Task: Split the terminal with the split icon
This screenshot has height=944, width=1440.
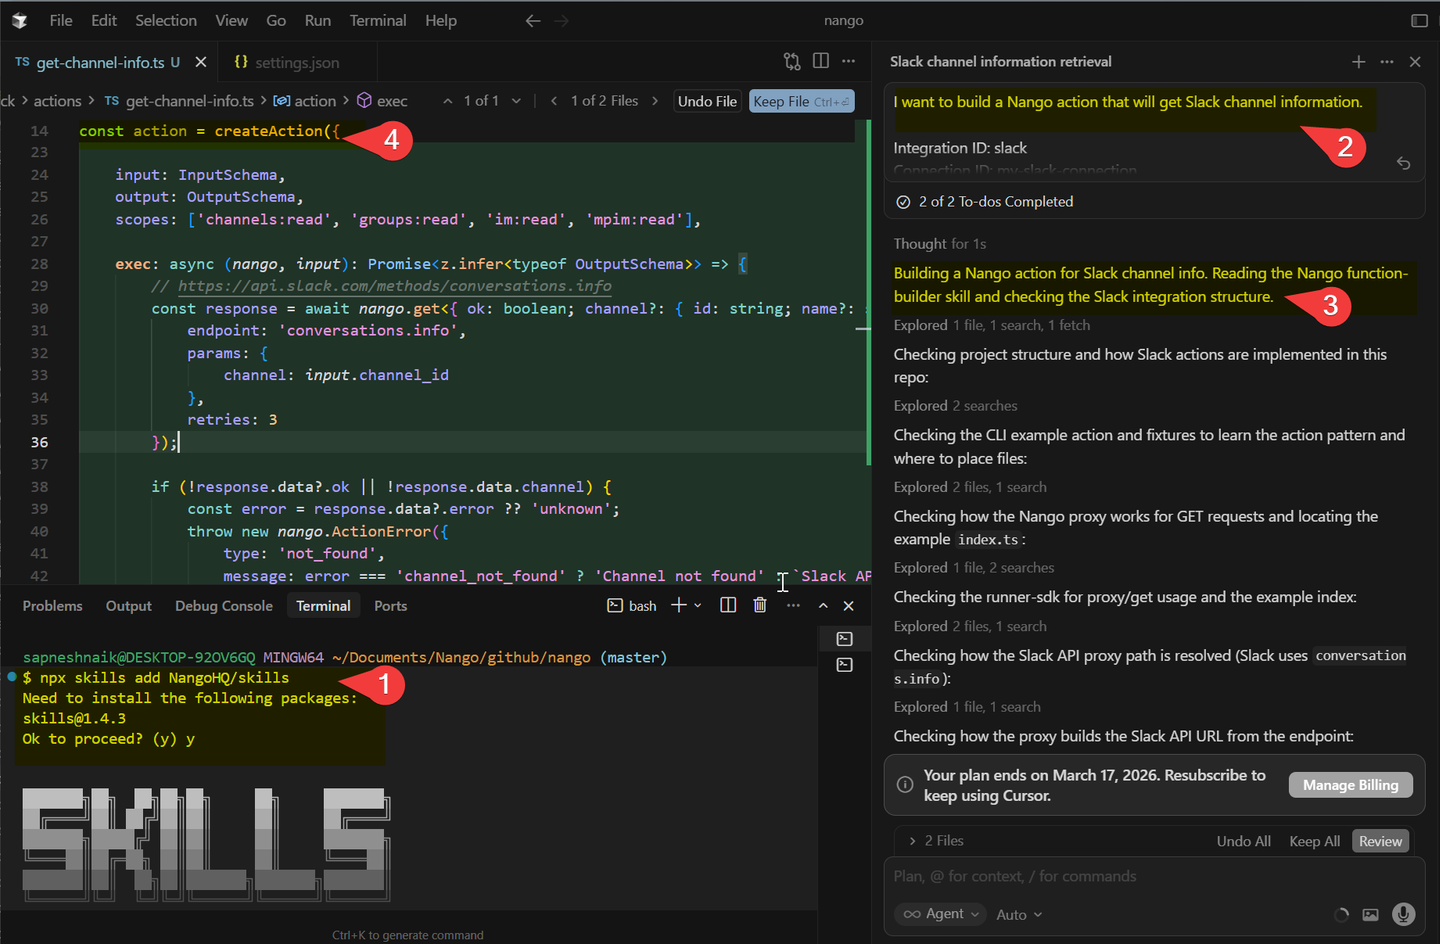Action: pos(728,605)
